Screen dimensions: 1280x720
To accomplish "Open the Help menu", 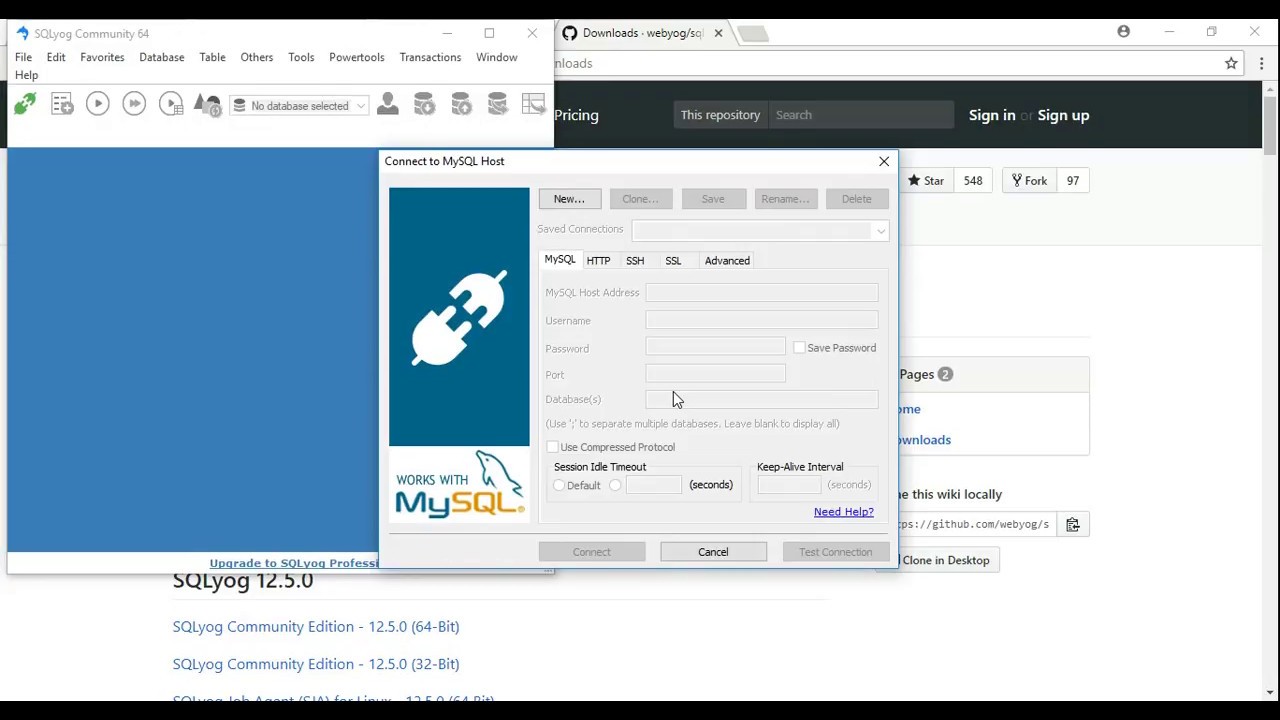I will pyautogui.click(x=26, y=75).
